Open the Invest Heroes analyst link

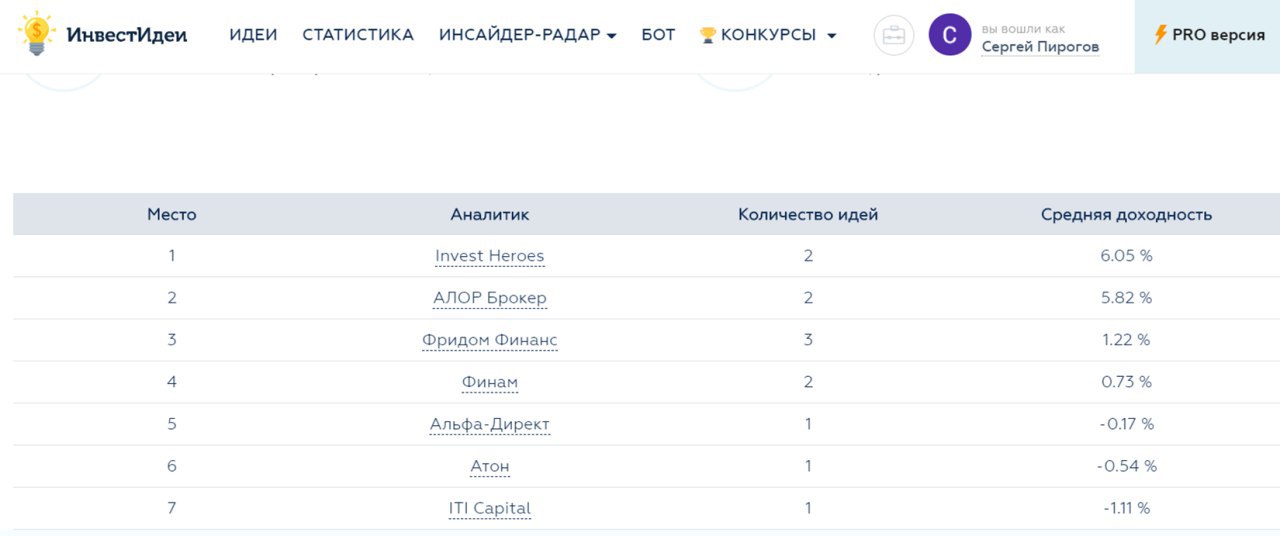coord(490,256)
